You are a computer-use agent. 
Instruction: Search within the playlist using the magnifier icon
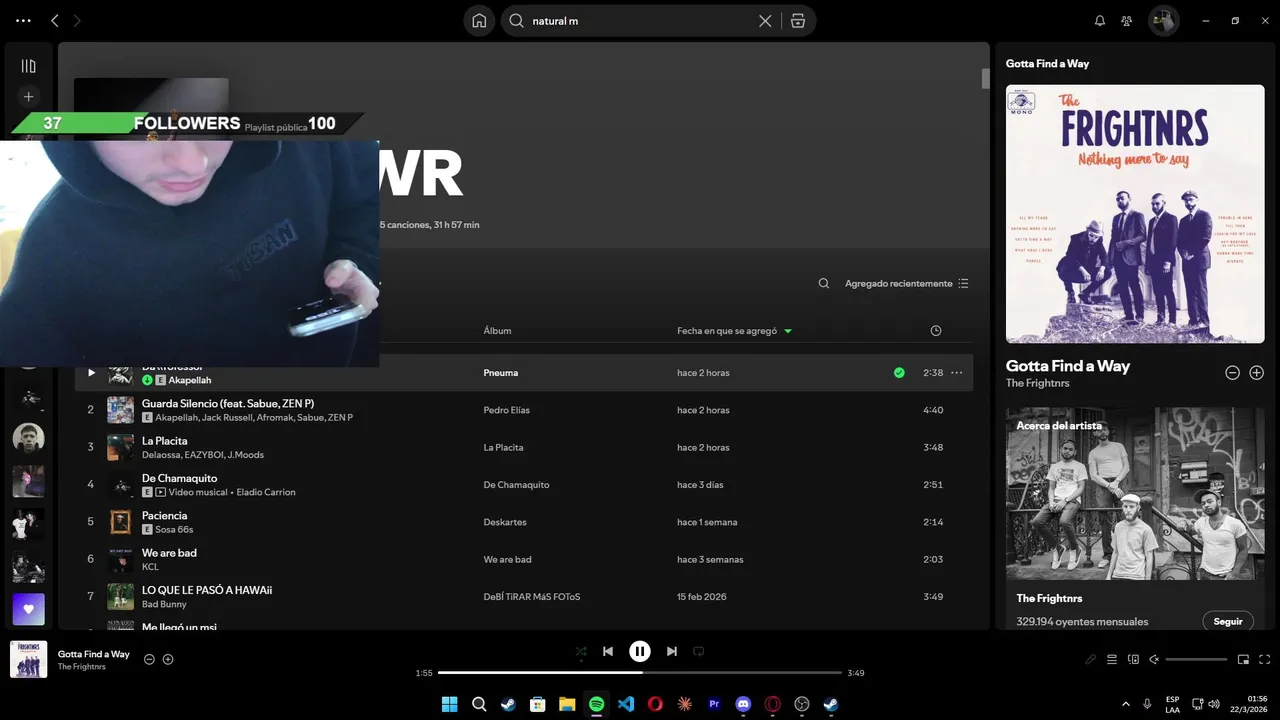(824, 284)
